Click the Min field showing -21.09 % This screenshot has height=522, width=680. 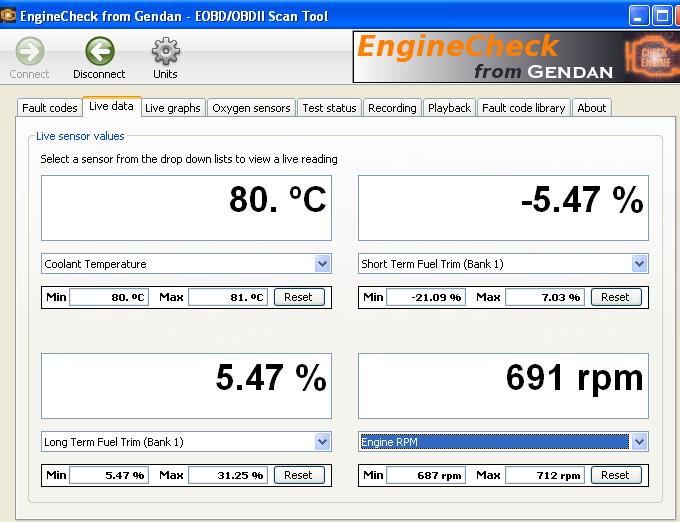click(426, 297)
